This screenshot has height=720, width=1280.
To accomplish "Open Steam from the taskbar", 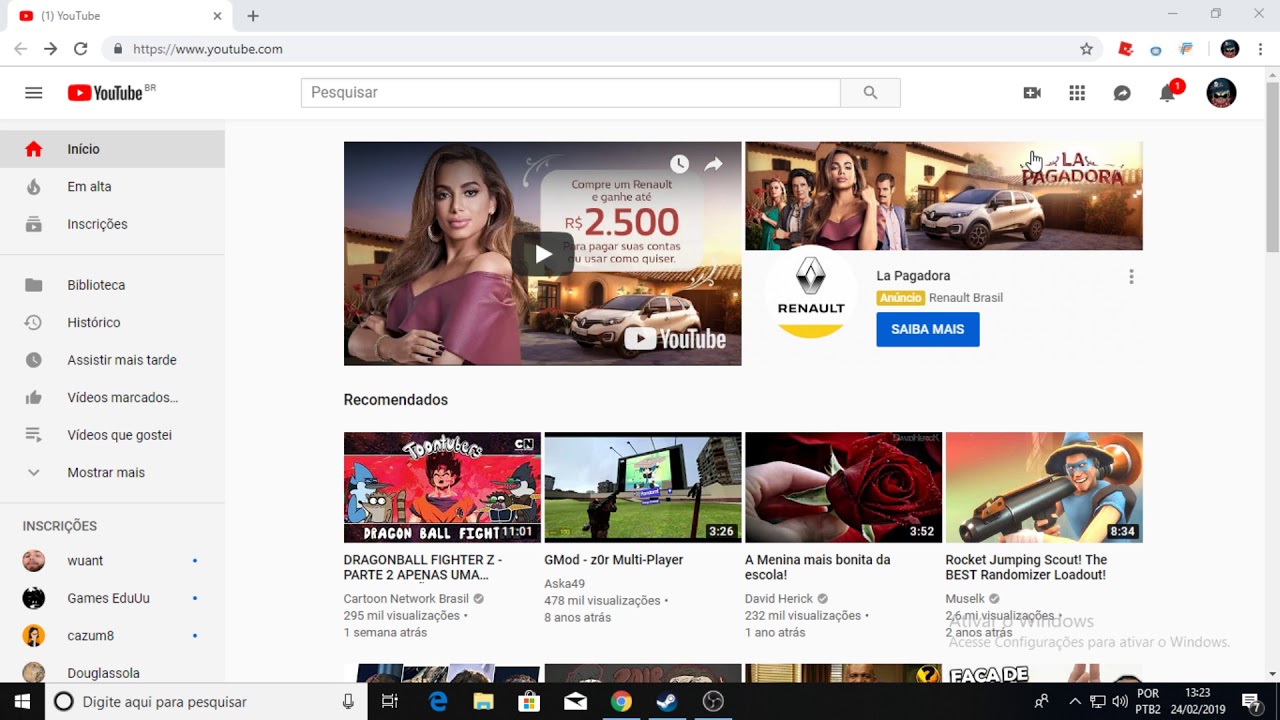I will (x=667, y=701).
